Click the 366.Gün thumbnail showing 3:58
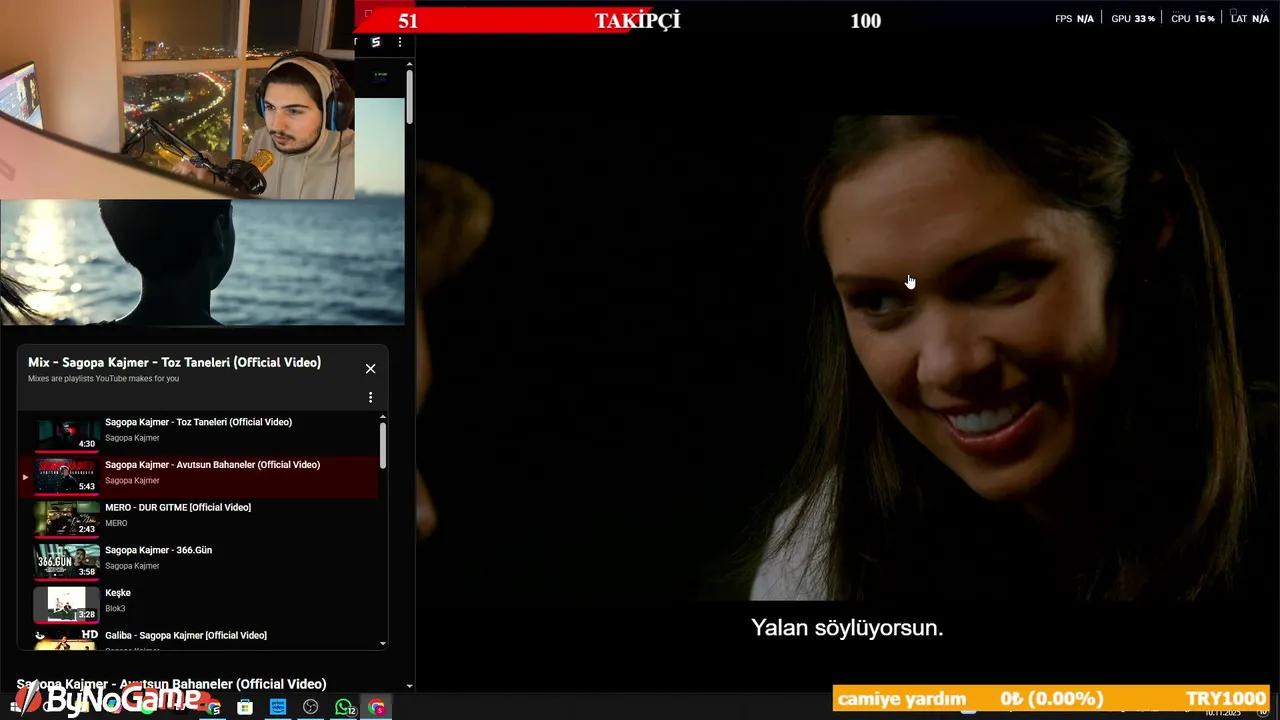This screenshot has height=720, width=1280. pyautogui.click(x=67, y=562)
